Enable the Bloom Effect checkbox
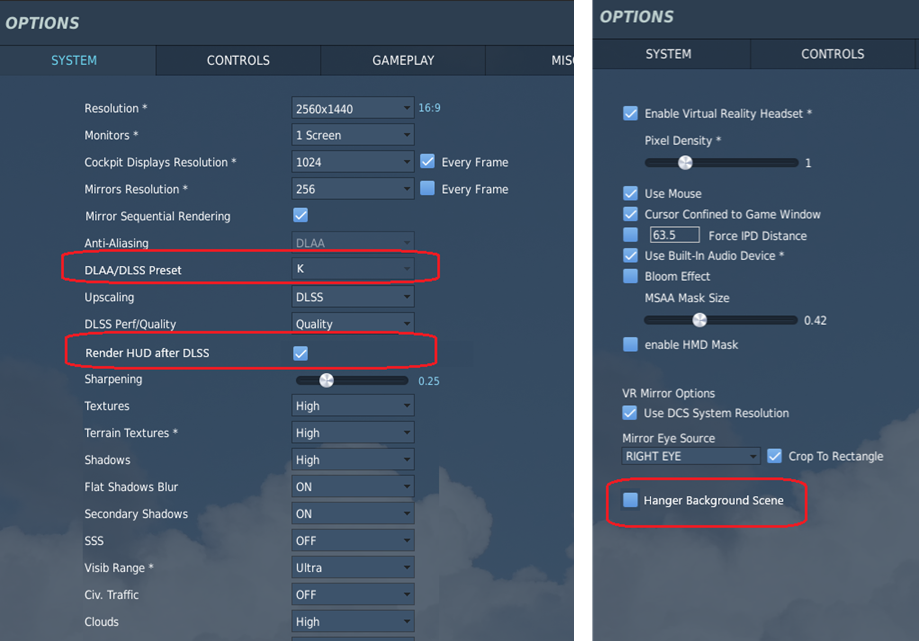Screen dimensions: 919x641 [631, 276]
